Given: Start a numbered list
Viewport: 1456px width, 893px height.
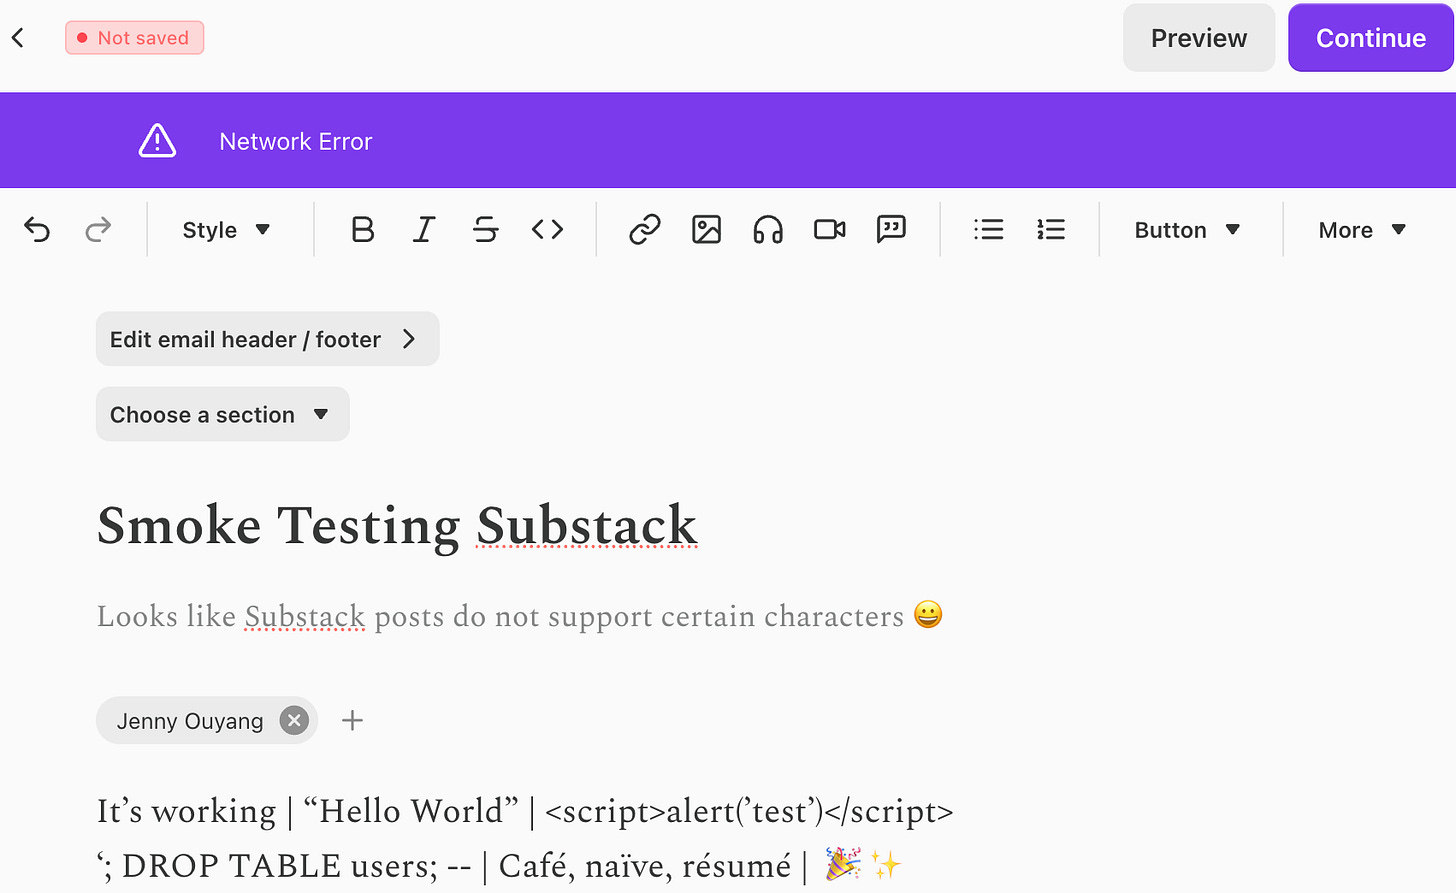Looking at the screenshot, I should click(x=1051, y=230).
